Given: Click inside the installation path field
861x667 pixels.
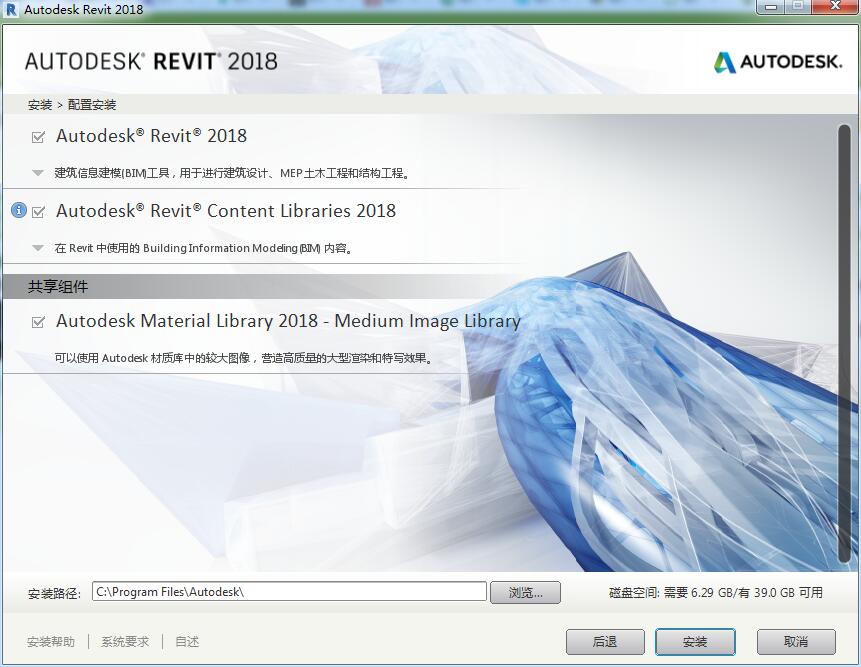Looking at the screenshot, I should point(290,591).
